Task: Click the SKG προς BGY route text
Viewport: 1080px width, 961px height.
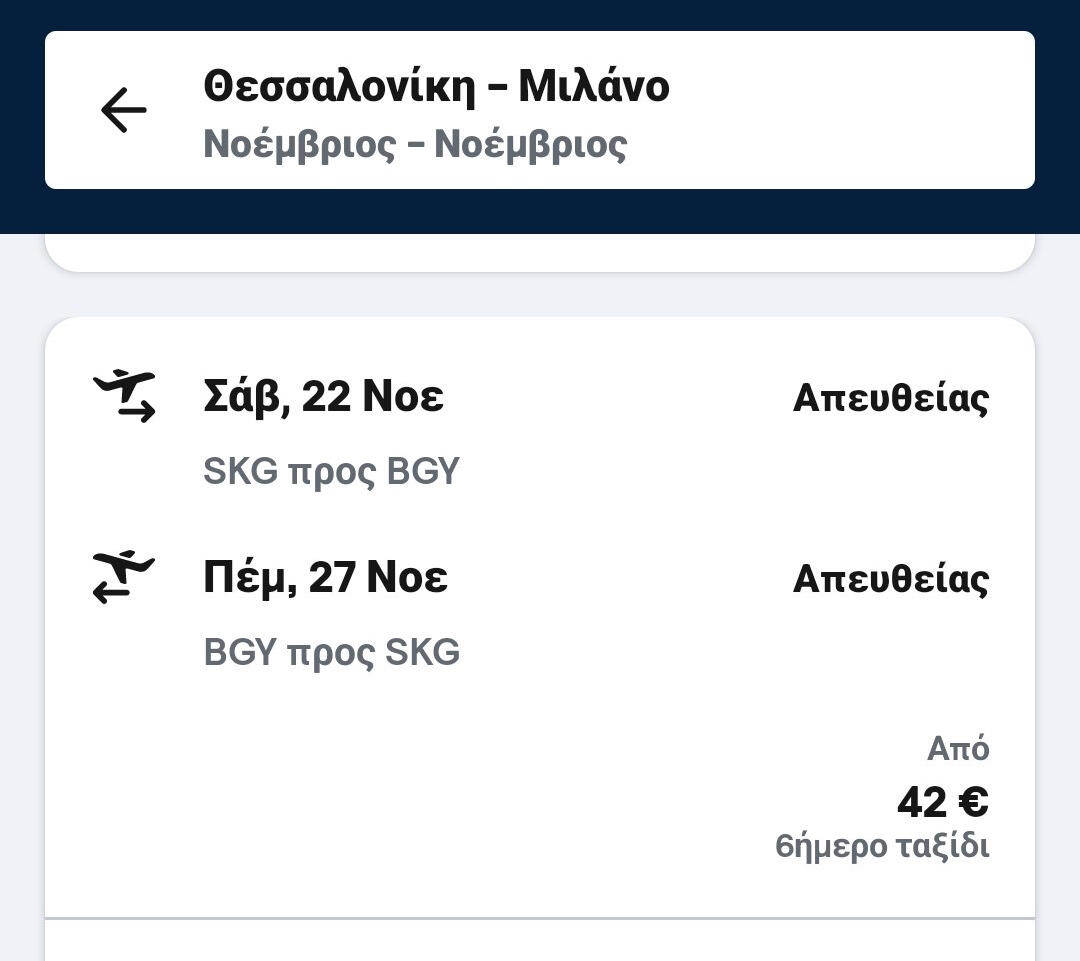Action: [331, 471]
